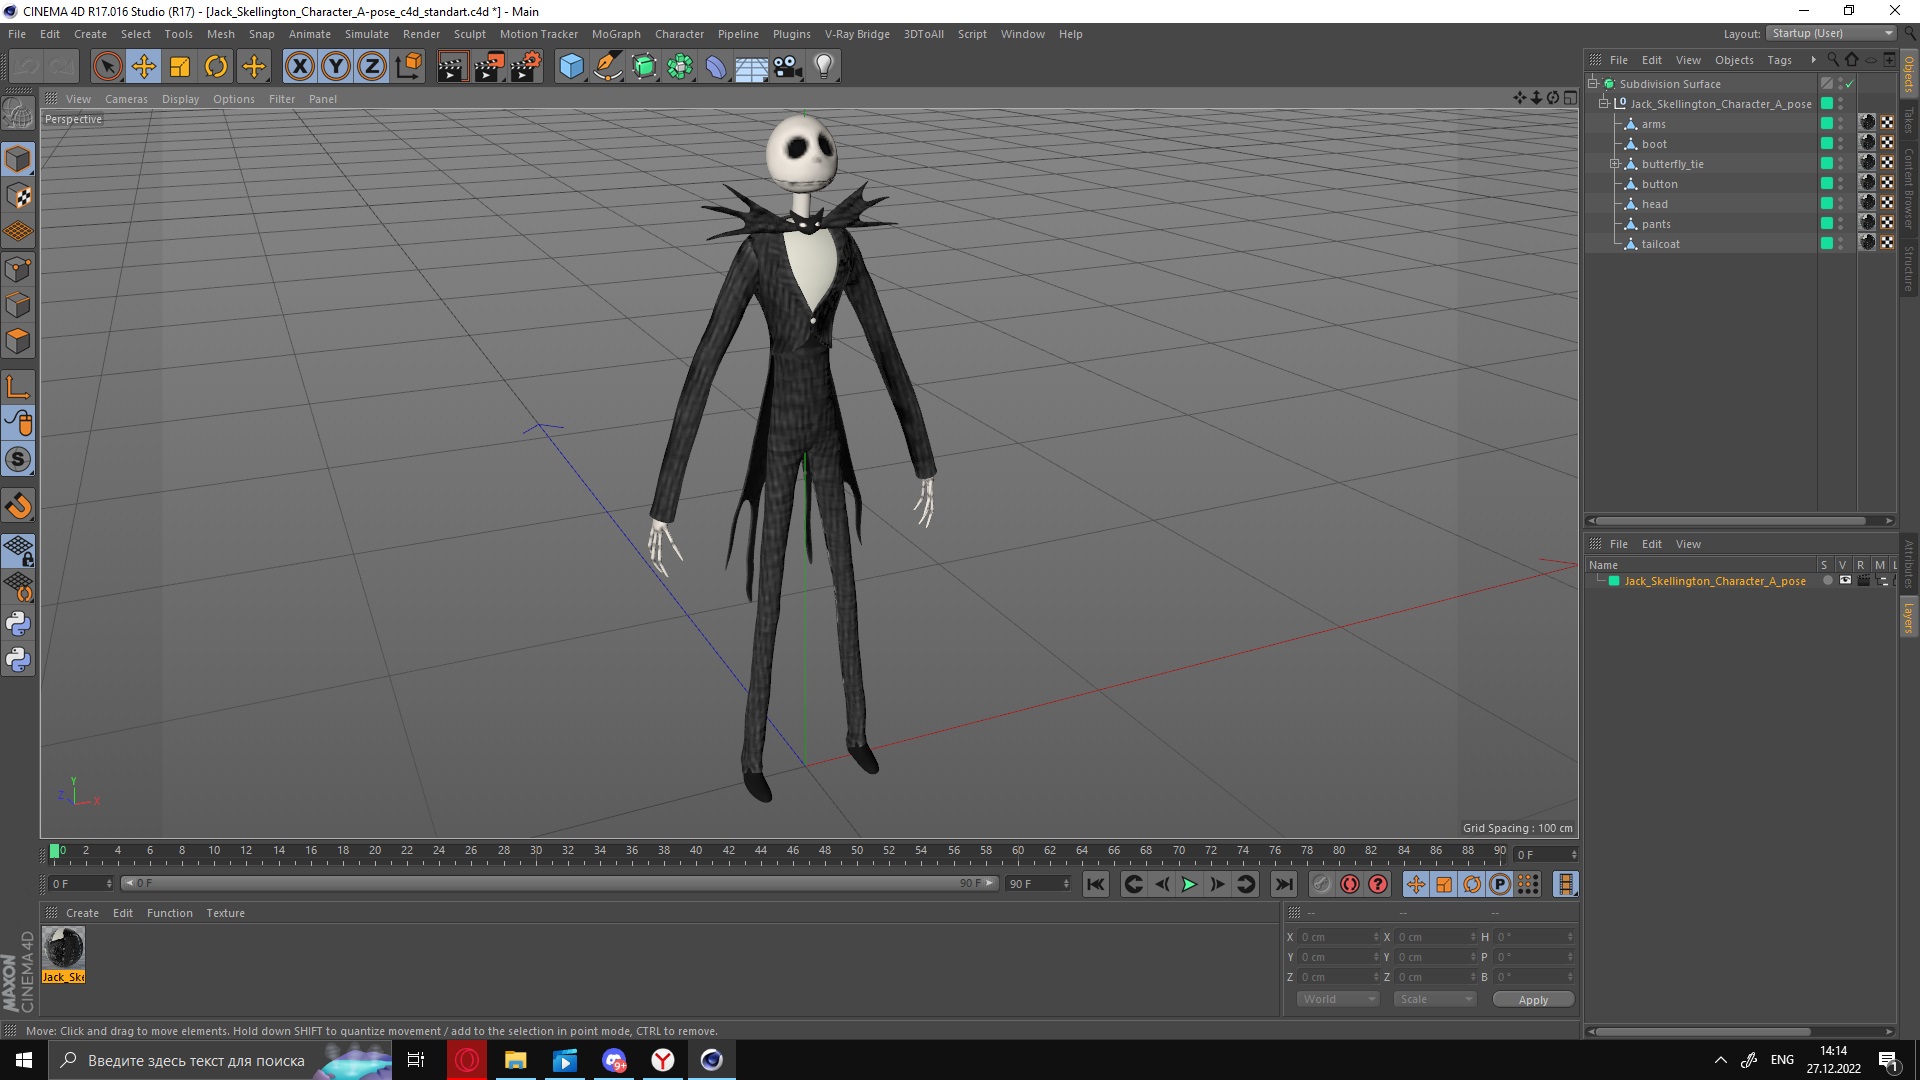Add a Cube primitive object
Image resolution: width=1920 pixels, height=1080 pixels.
[571, 67]
